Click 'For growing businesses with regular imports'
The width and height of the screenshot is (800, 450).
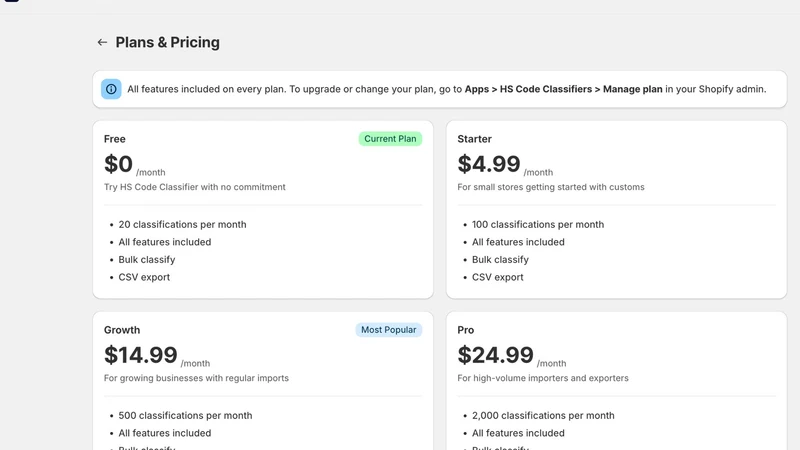196,378
